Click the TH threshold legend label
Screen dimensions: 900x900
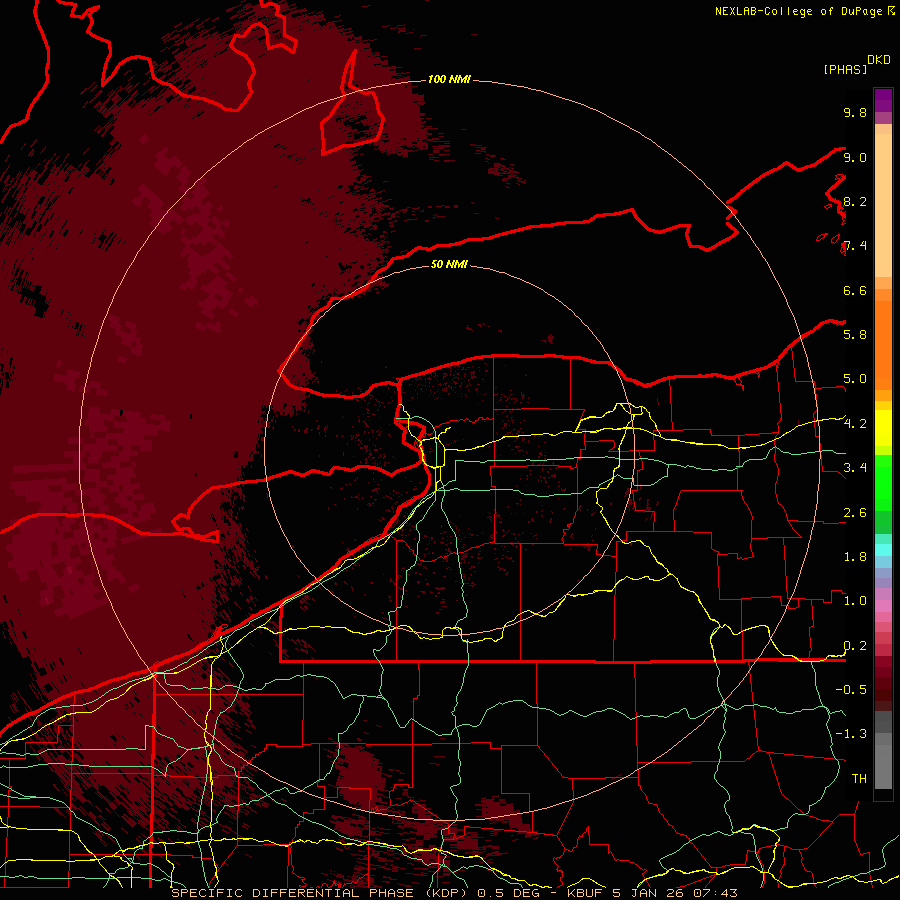(x=859, y=778)
